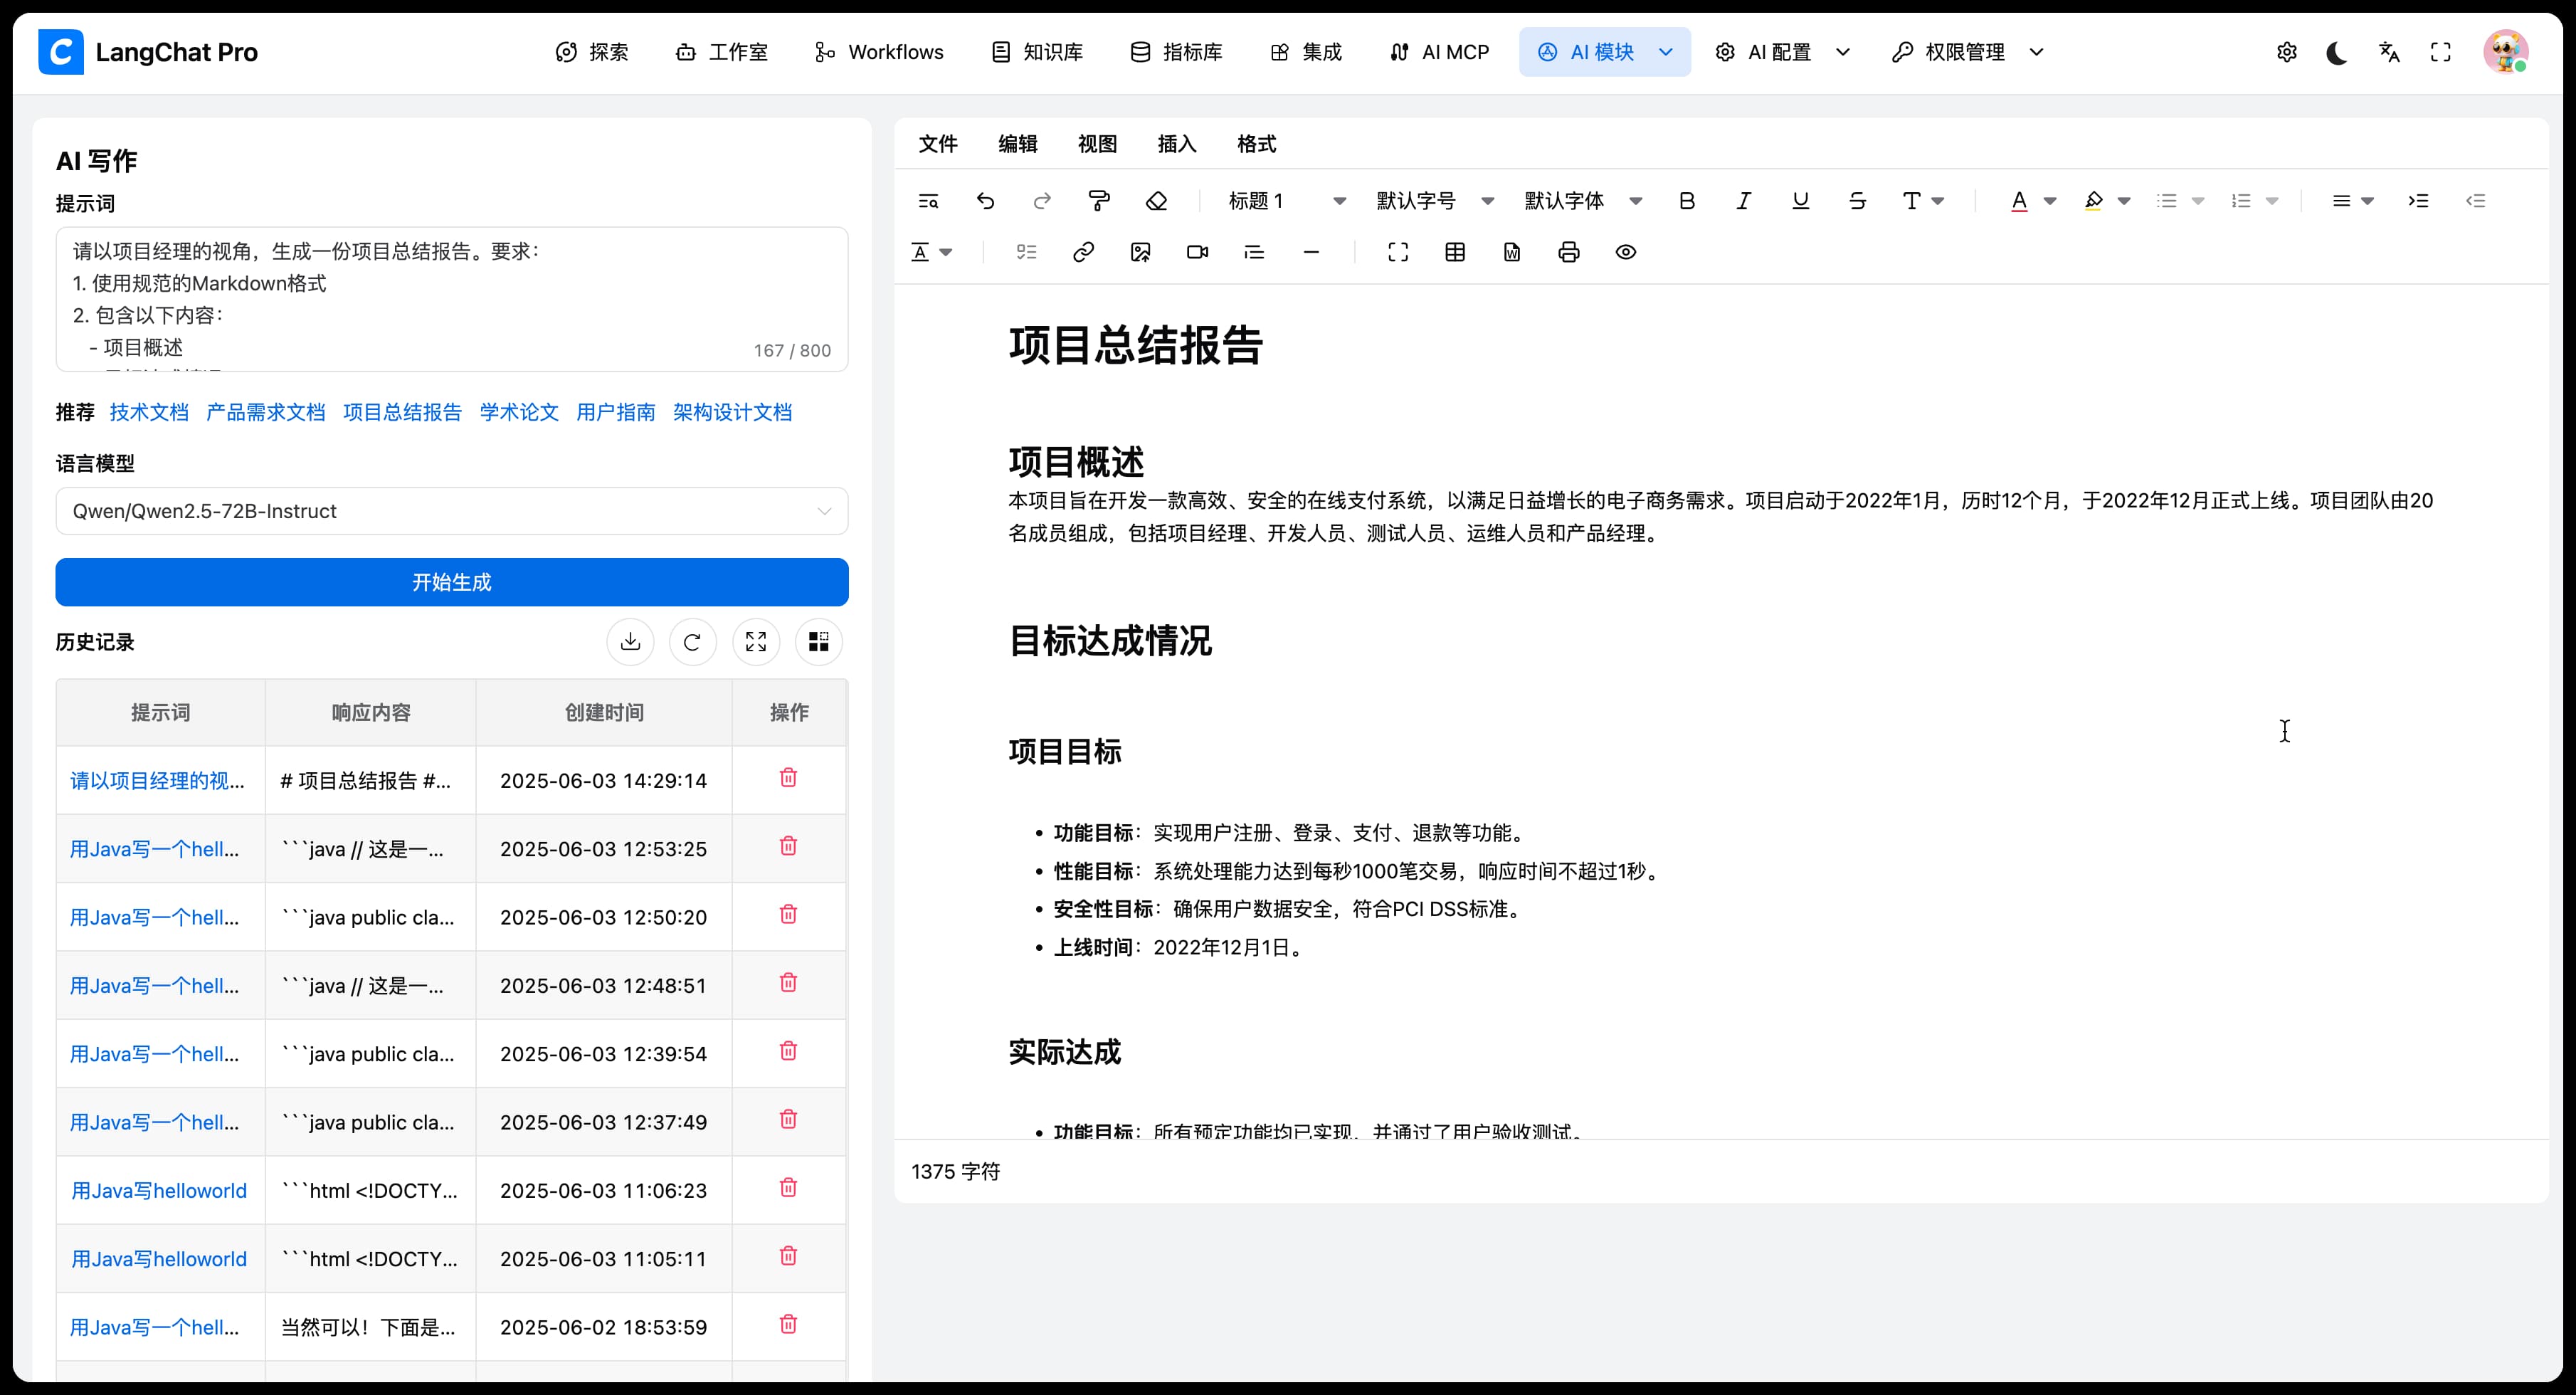
Task: Download the history records
Action: (630, 642)
